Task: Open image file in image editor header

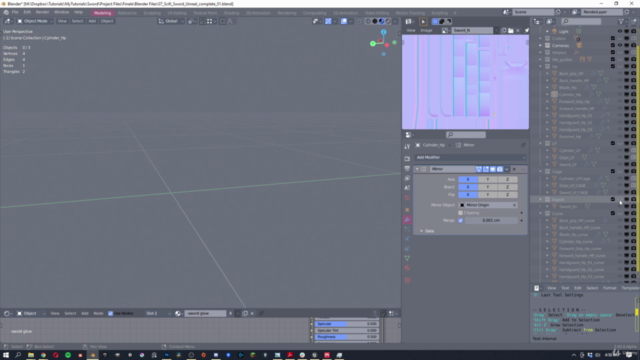Action: coord(511,31)
